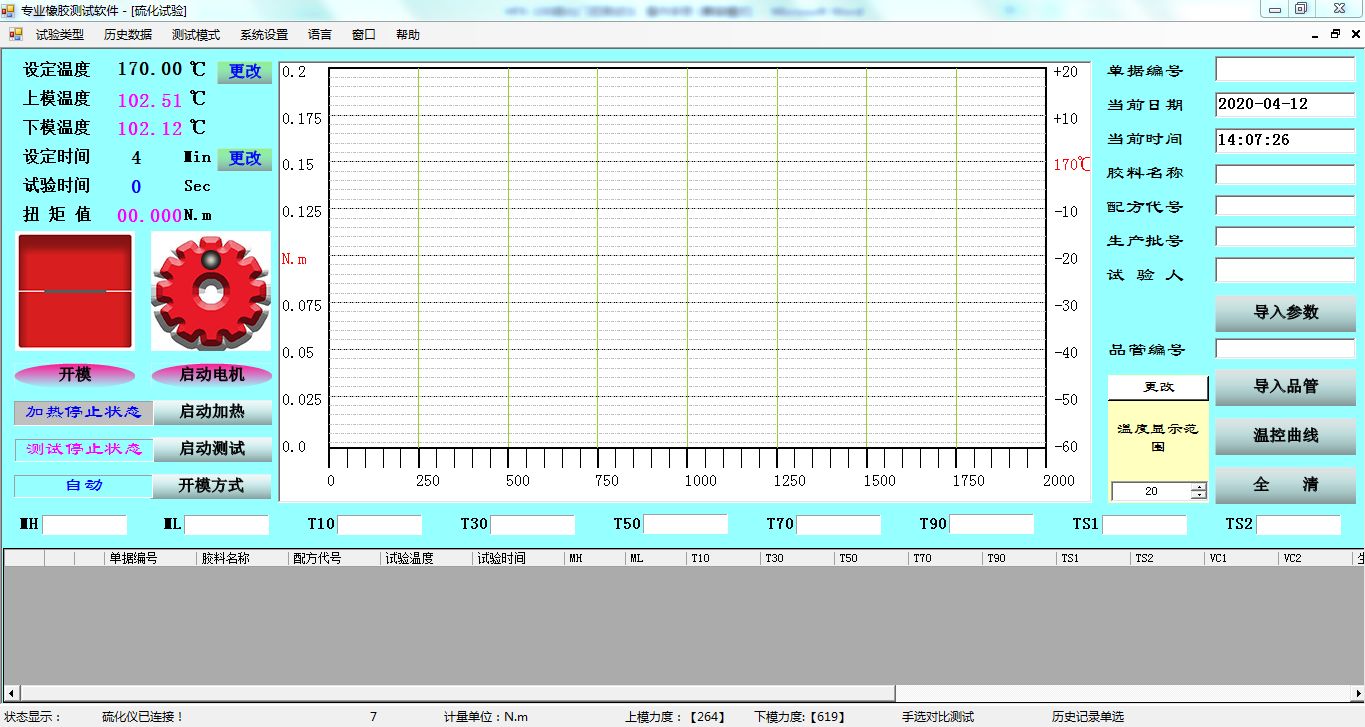Increase the temperature display range stepper

1198,487
